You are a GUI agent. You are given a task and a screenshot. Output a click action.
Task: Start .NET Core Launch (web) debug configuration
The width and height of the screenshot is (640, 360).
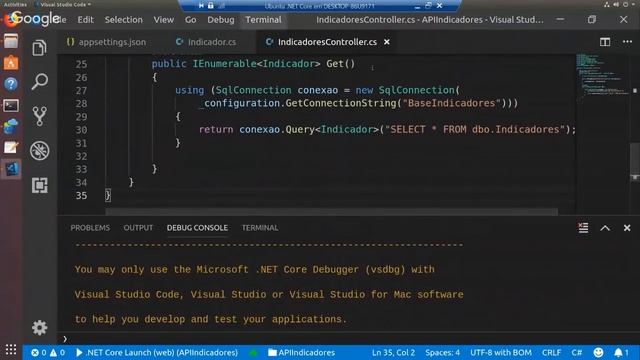pos(157,353)
